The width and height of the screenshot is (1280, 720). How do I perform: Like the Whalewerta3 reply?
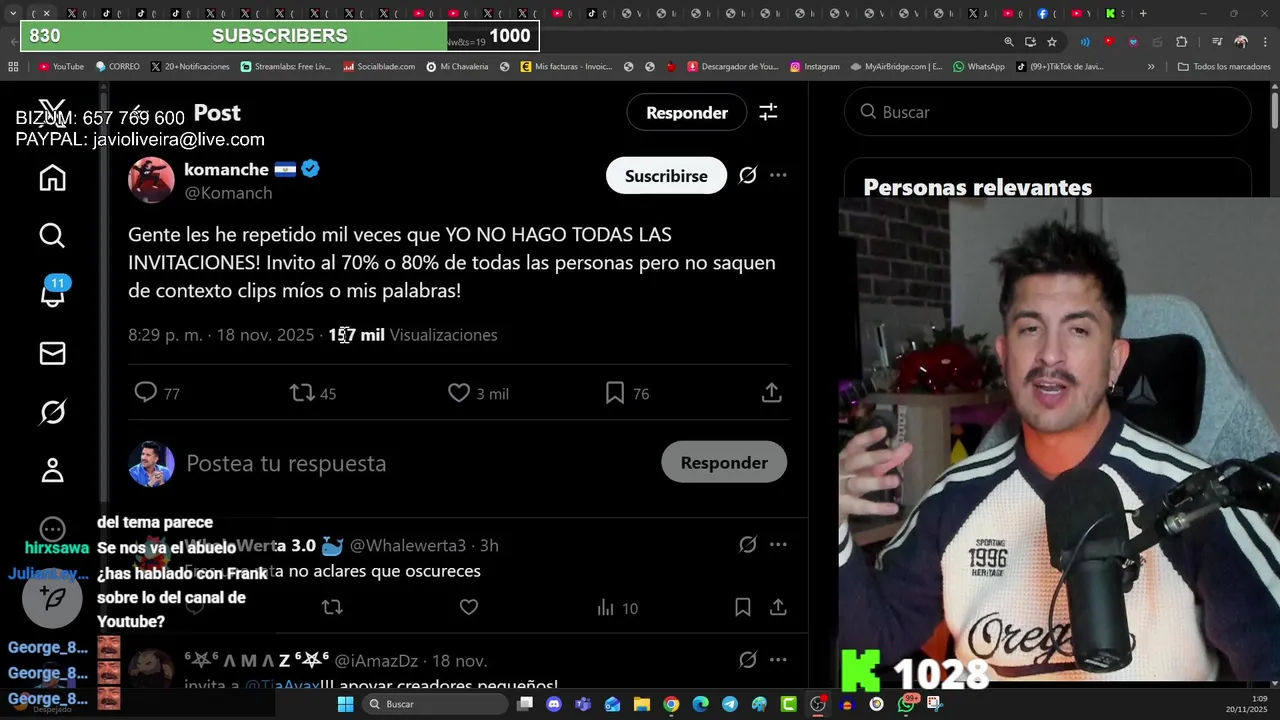click(468, 607)
